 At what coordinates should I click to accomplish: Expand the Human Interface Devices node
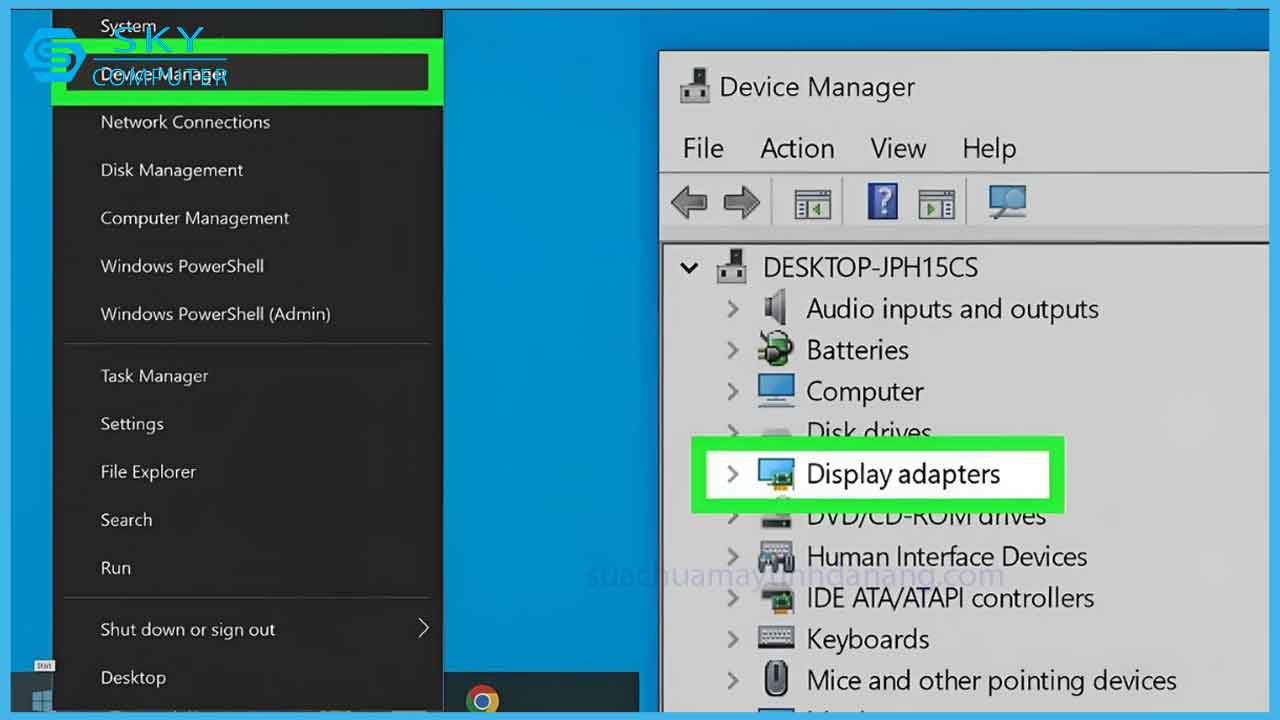(733, 556)
